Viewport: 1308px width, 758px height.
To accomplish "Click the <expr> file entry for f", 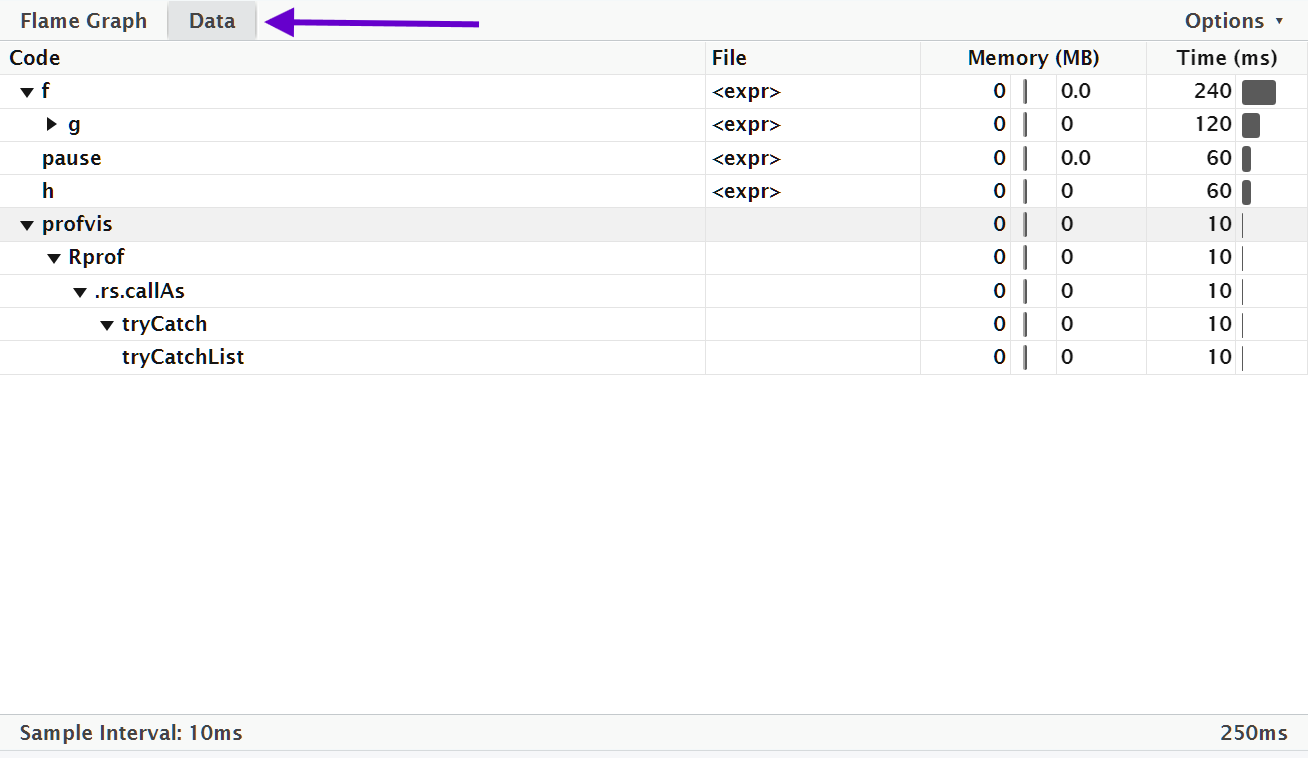I will click(746, 92).
